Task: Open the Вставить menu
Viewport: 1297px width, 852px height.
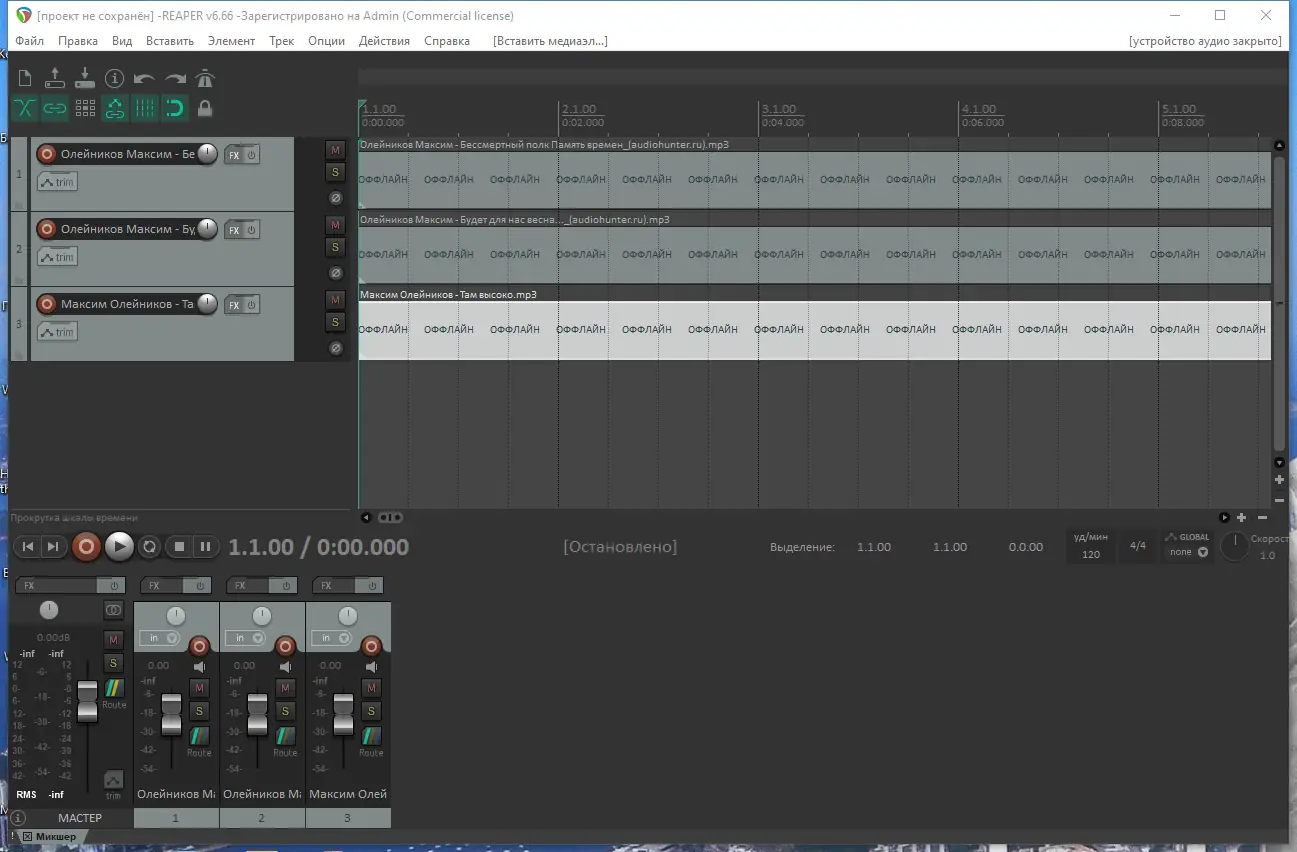Action: [170, 41]
